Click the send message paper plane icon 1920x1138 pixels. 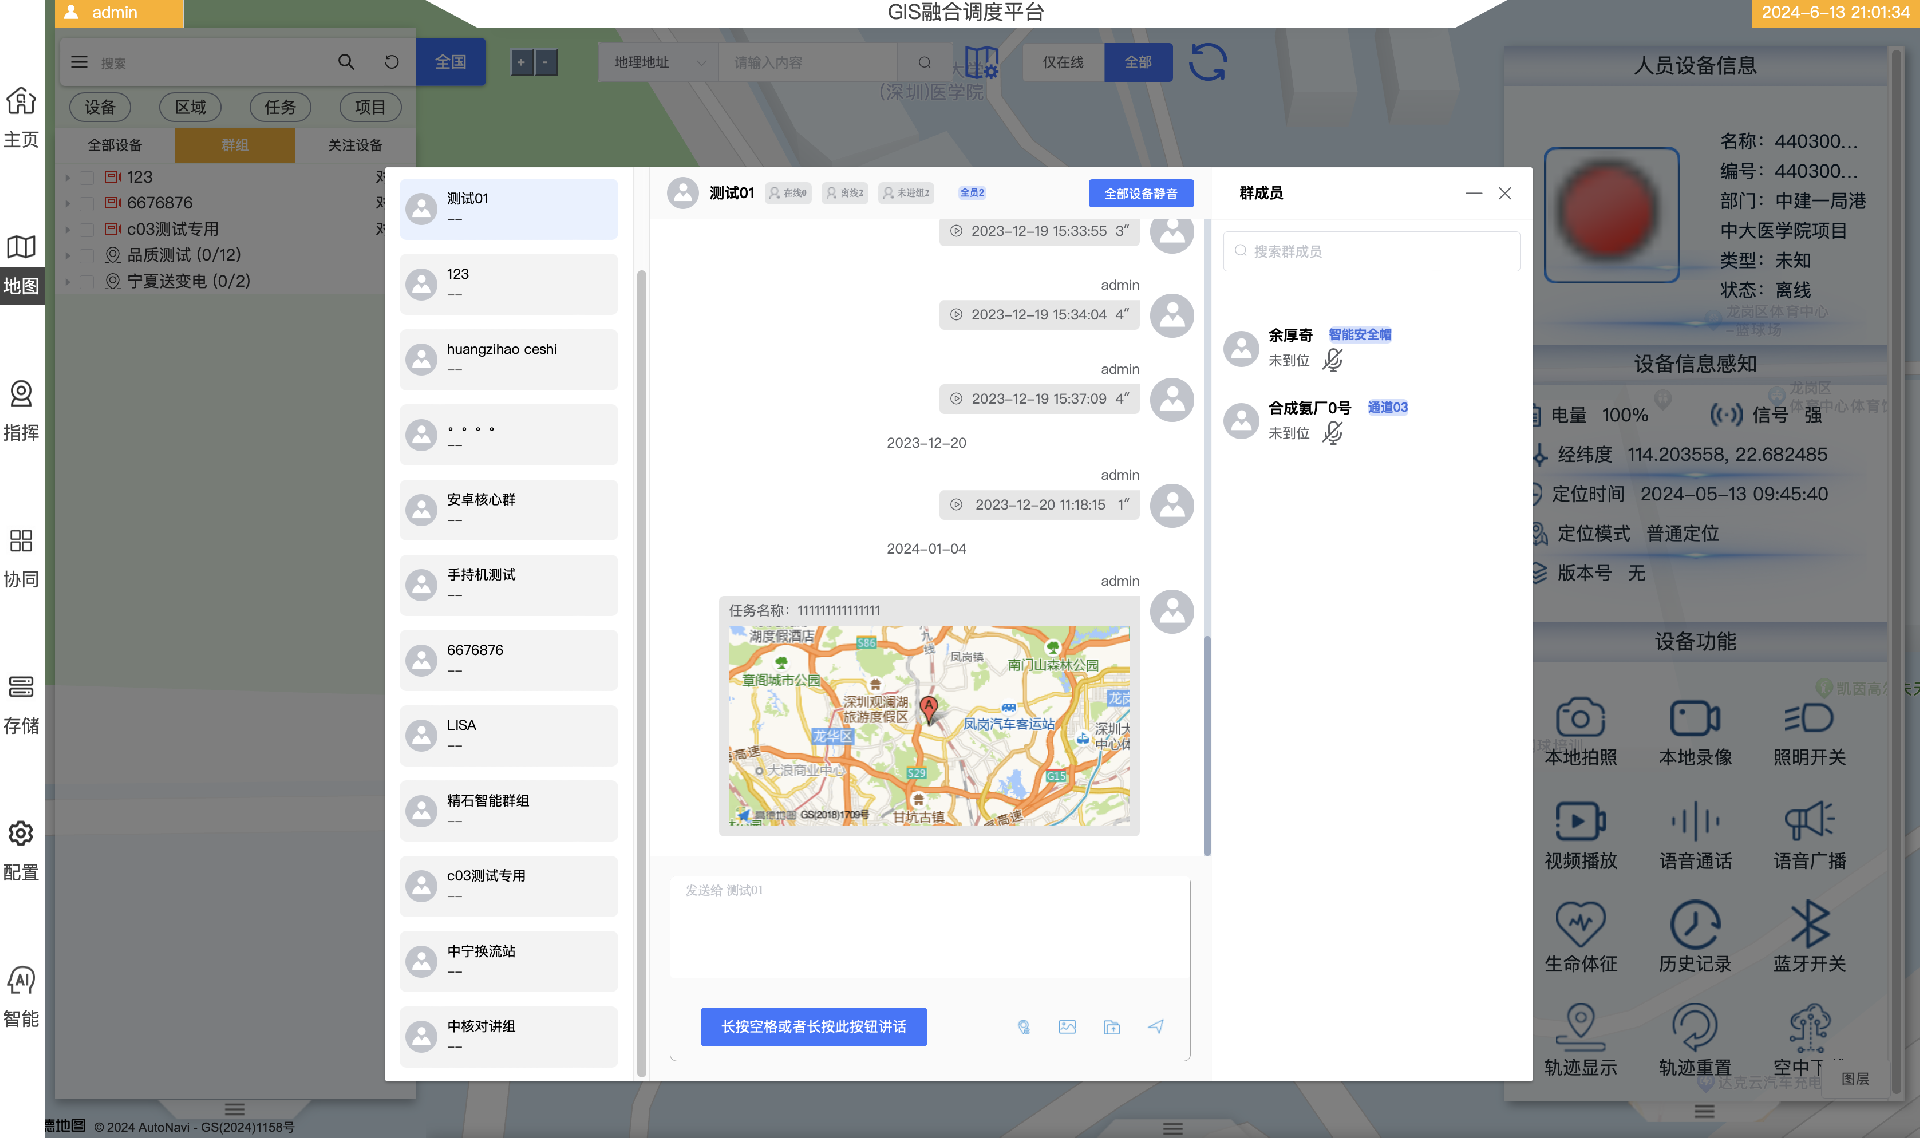pyautogui.click(x=1155, y=1027)
